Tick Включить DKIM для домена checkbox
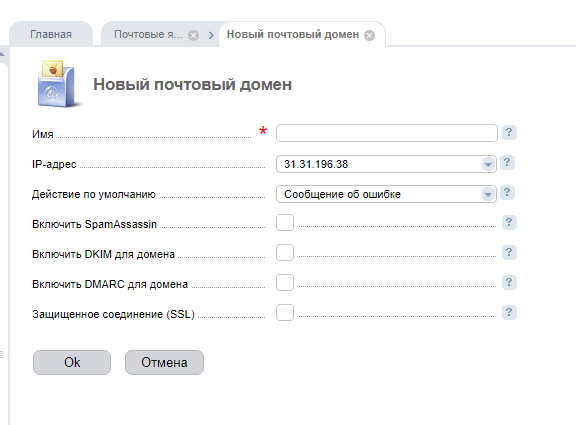576x425 pixels. (285, 253)
